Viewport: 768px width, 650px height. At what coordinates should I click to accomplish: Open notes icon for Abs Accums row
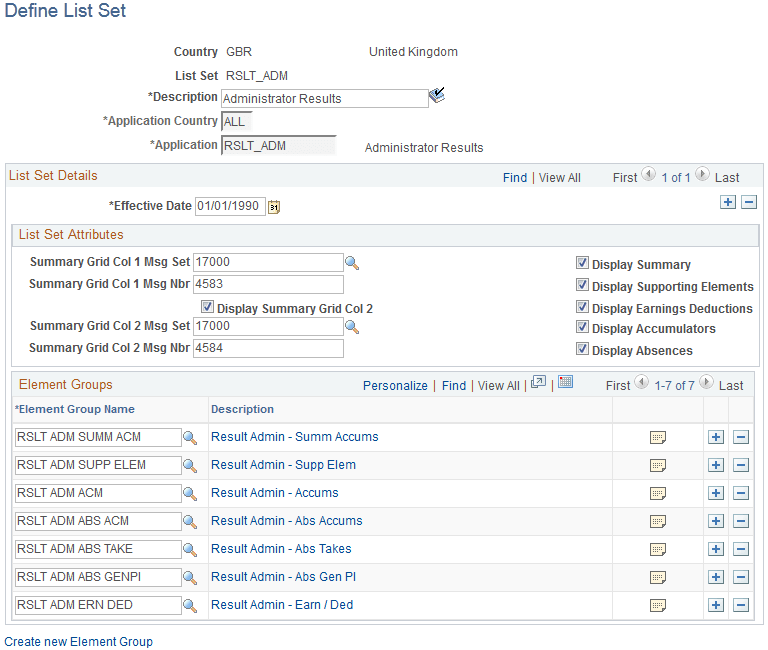pyautogui.click(x=658, y=522)
